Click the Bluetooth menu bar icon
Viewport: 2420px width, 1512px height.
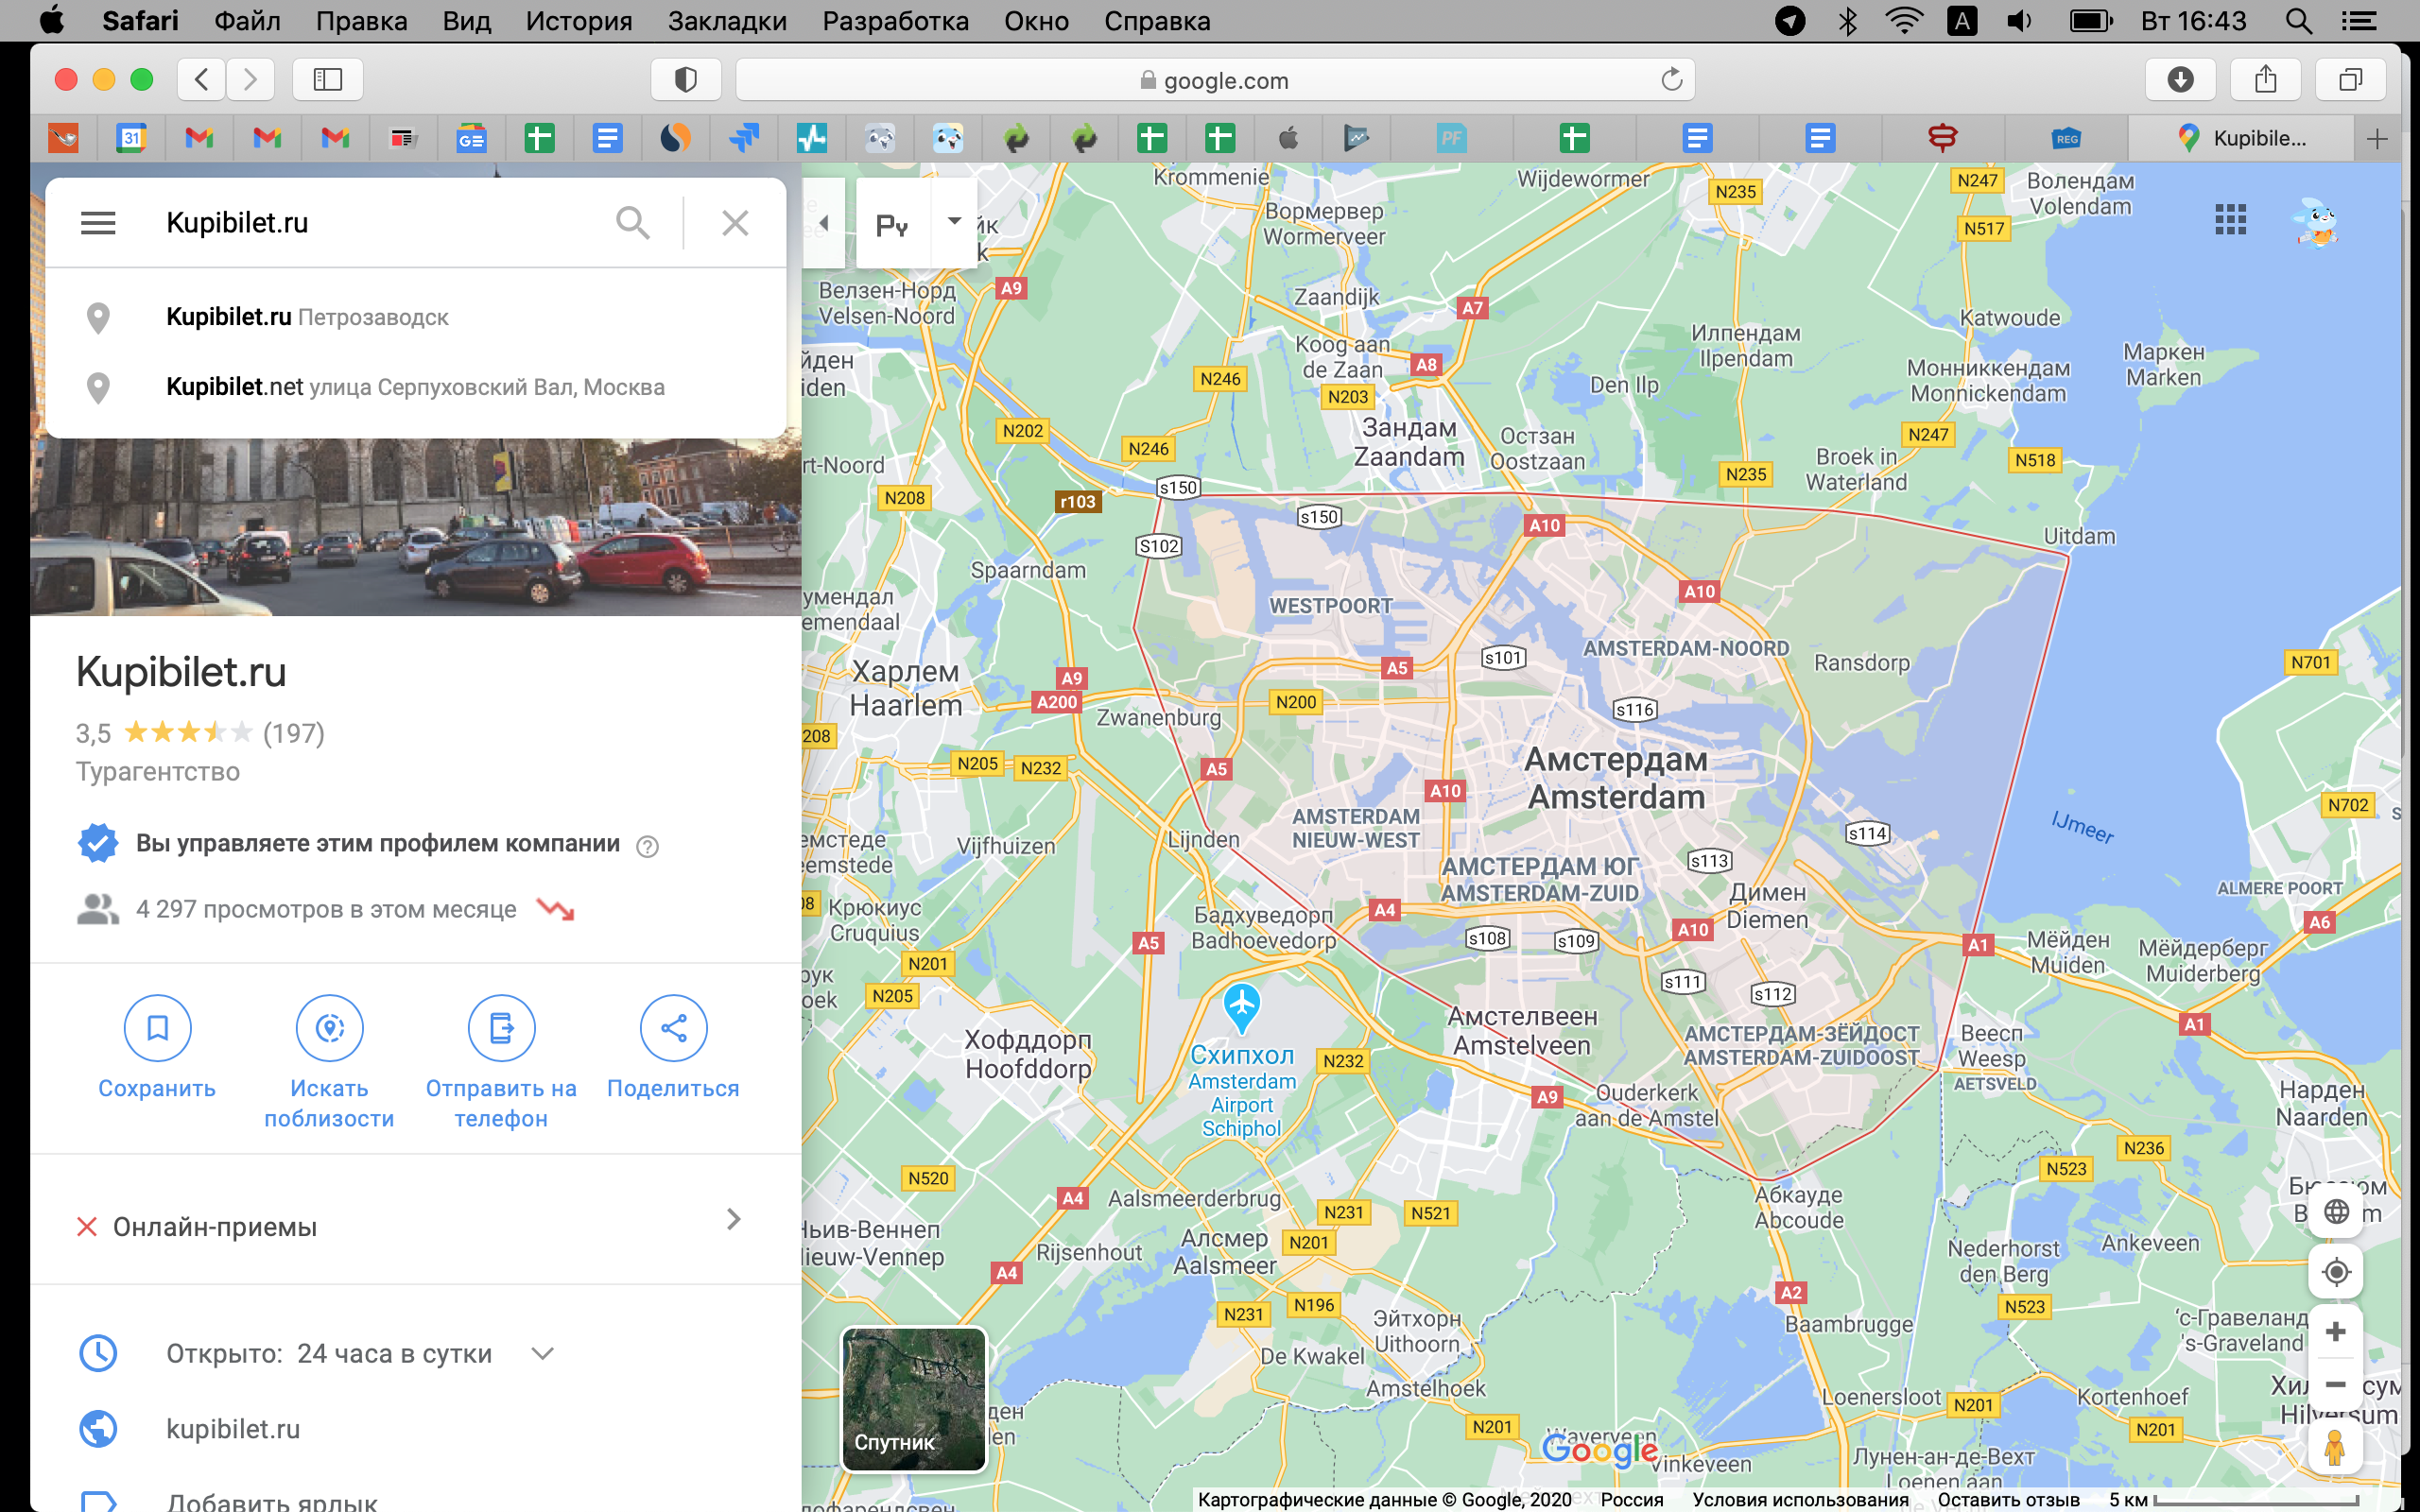pos(1847,21)
